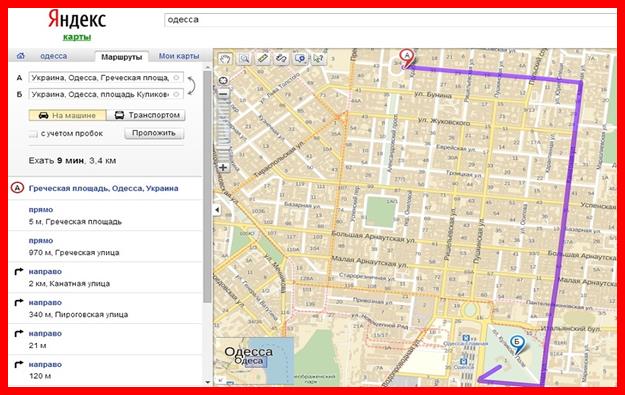Click right-turn arrow for Канатная улица

pos(18,272)
